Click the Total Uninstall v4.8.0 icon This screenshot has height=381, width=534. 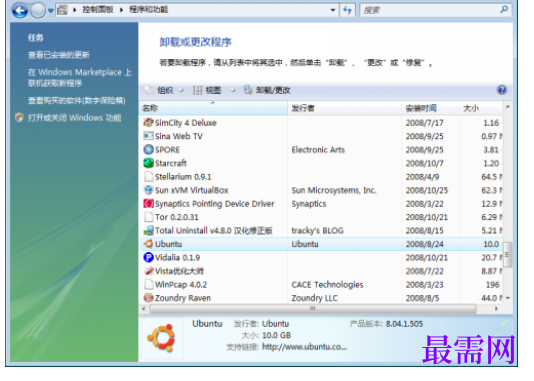(x=148, y=231)
